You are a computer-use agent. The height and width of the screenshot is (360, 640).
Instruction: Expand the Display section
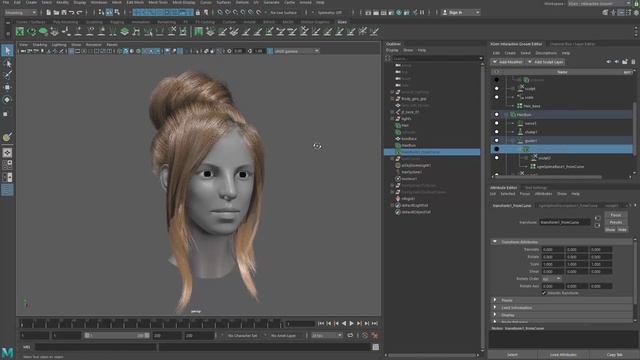(495, 315)
